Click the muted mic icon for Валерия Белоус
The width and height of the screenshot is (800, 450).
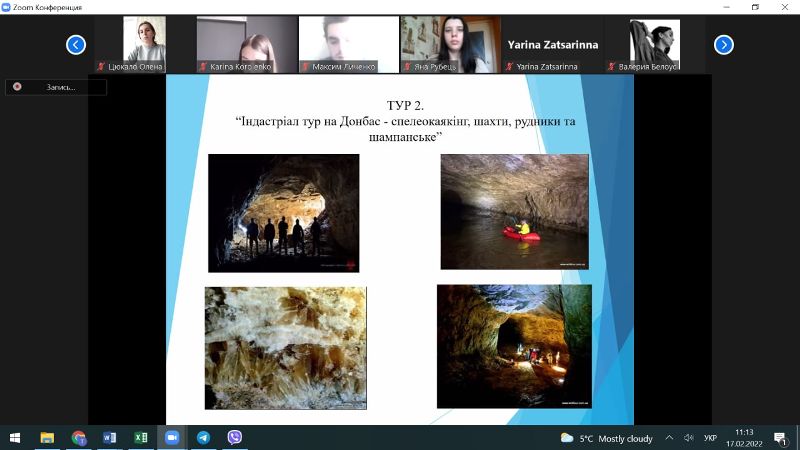pyautogui.click(x=611, y=66)
